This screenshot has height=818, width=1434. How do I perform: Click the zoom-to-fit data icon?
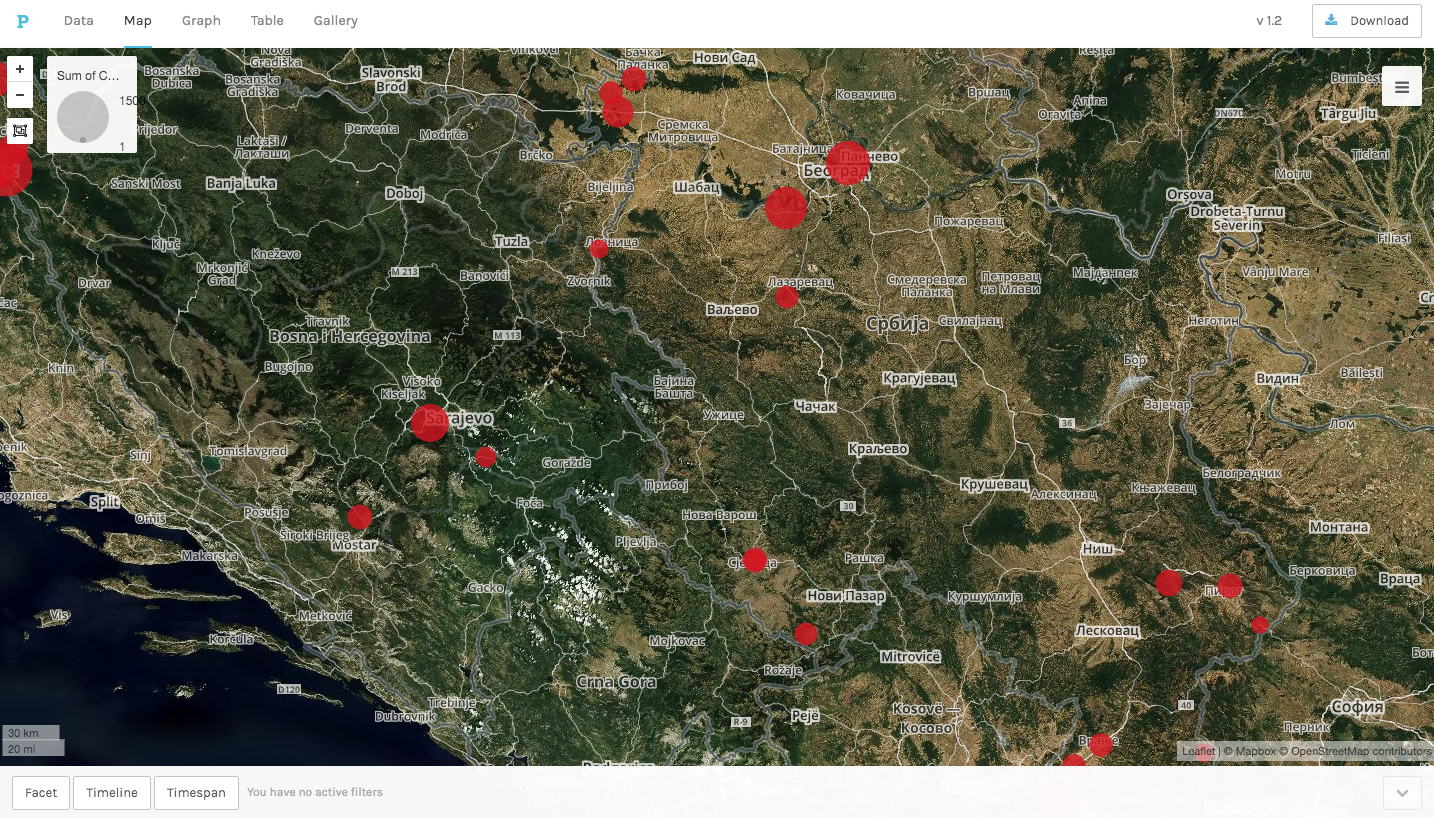click(x=20, y=131)
